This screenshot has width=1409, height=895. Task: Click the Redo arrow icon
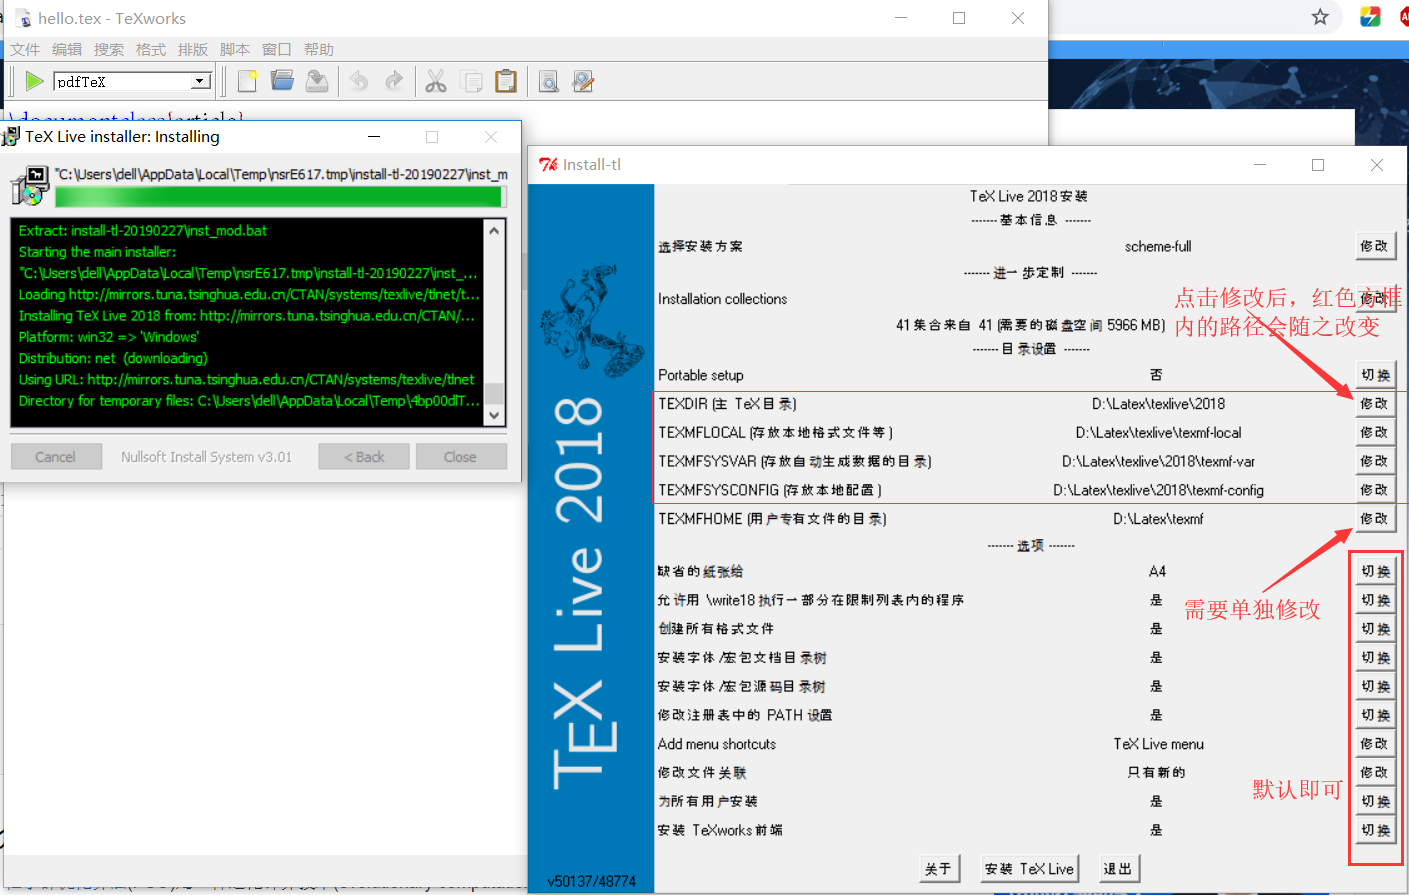point(397,81)
